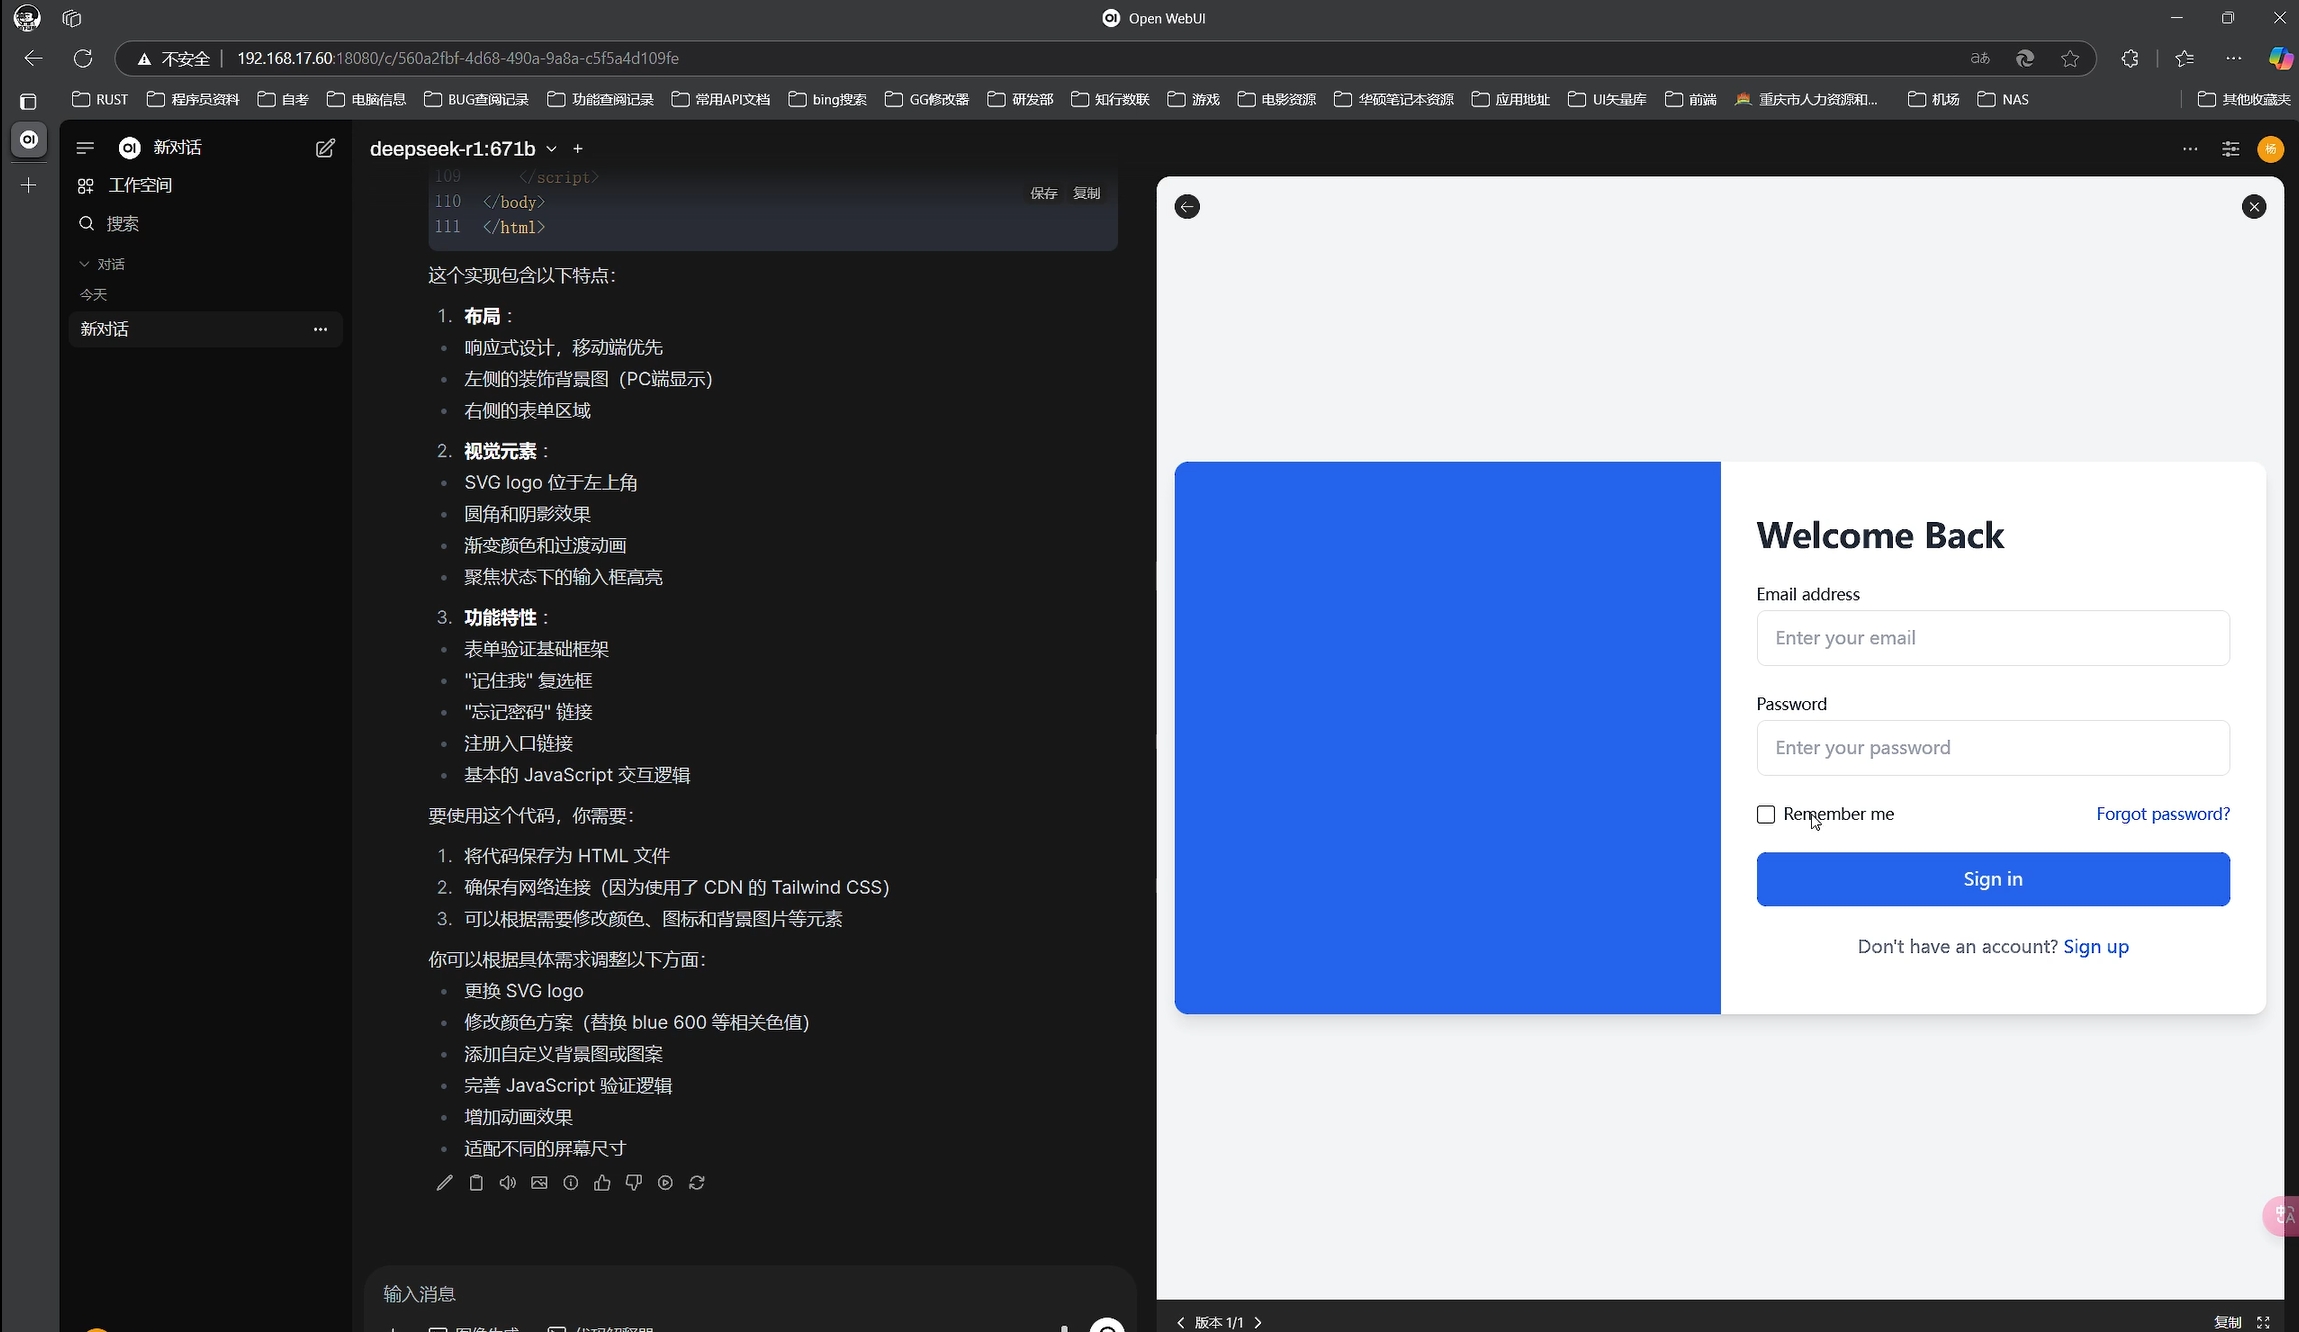Refresh the browser page

(x=83, y=58)
